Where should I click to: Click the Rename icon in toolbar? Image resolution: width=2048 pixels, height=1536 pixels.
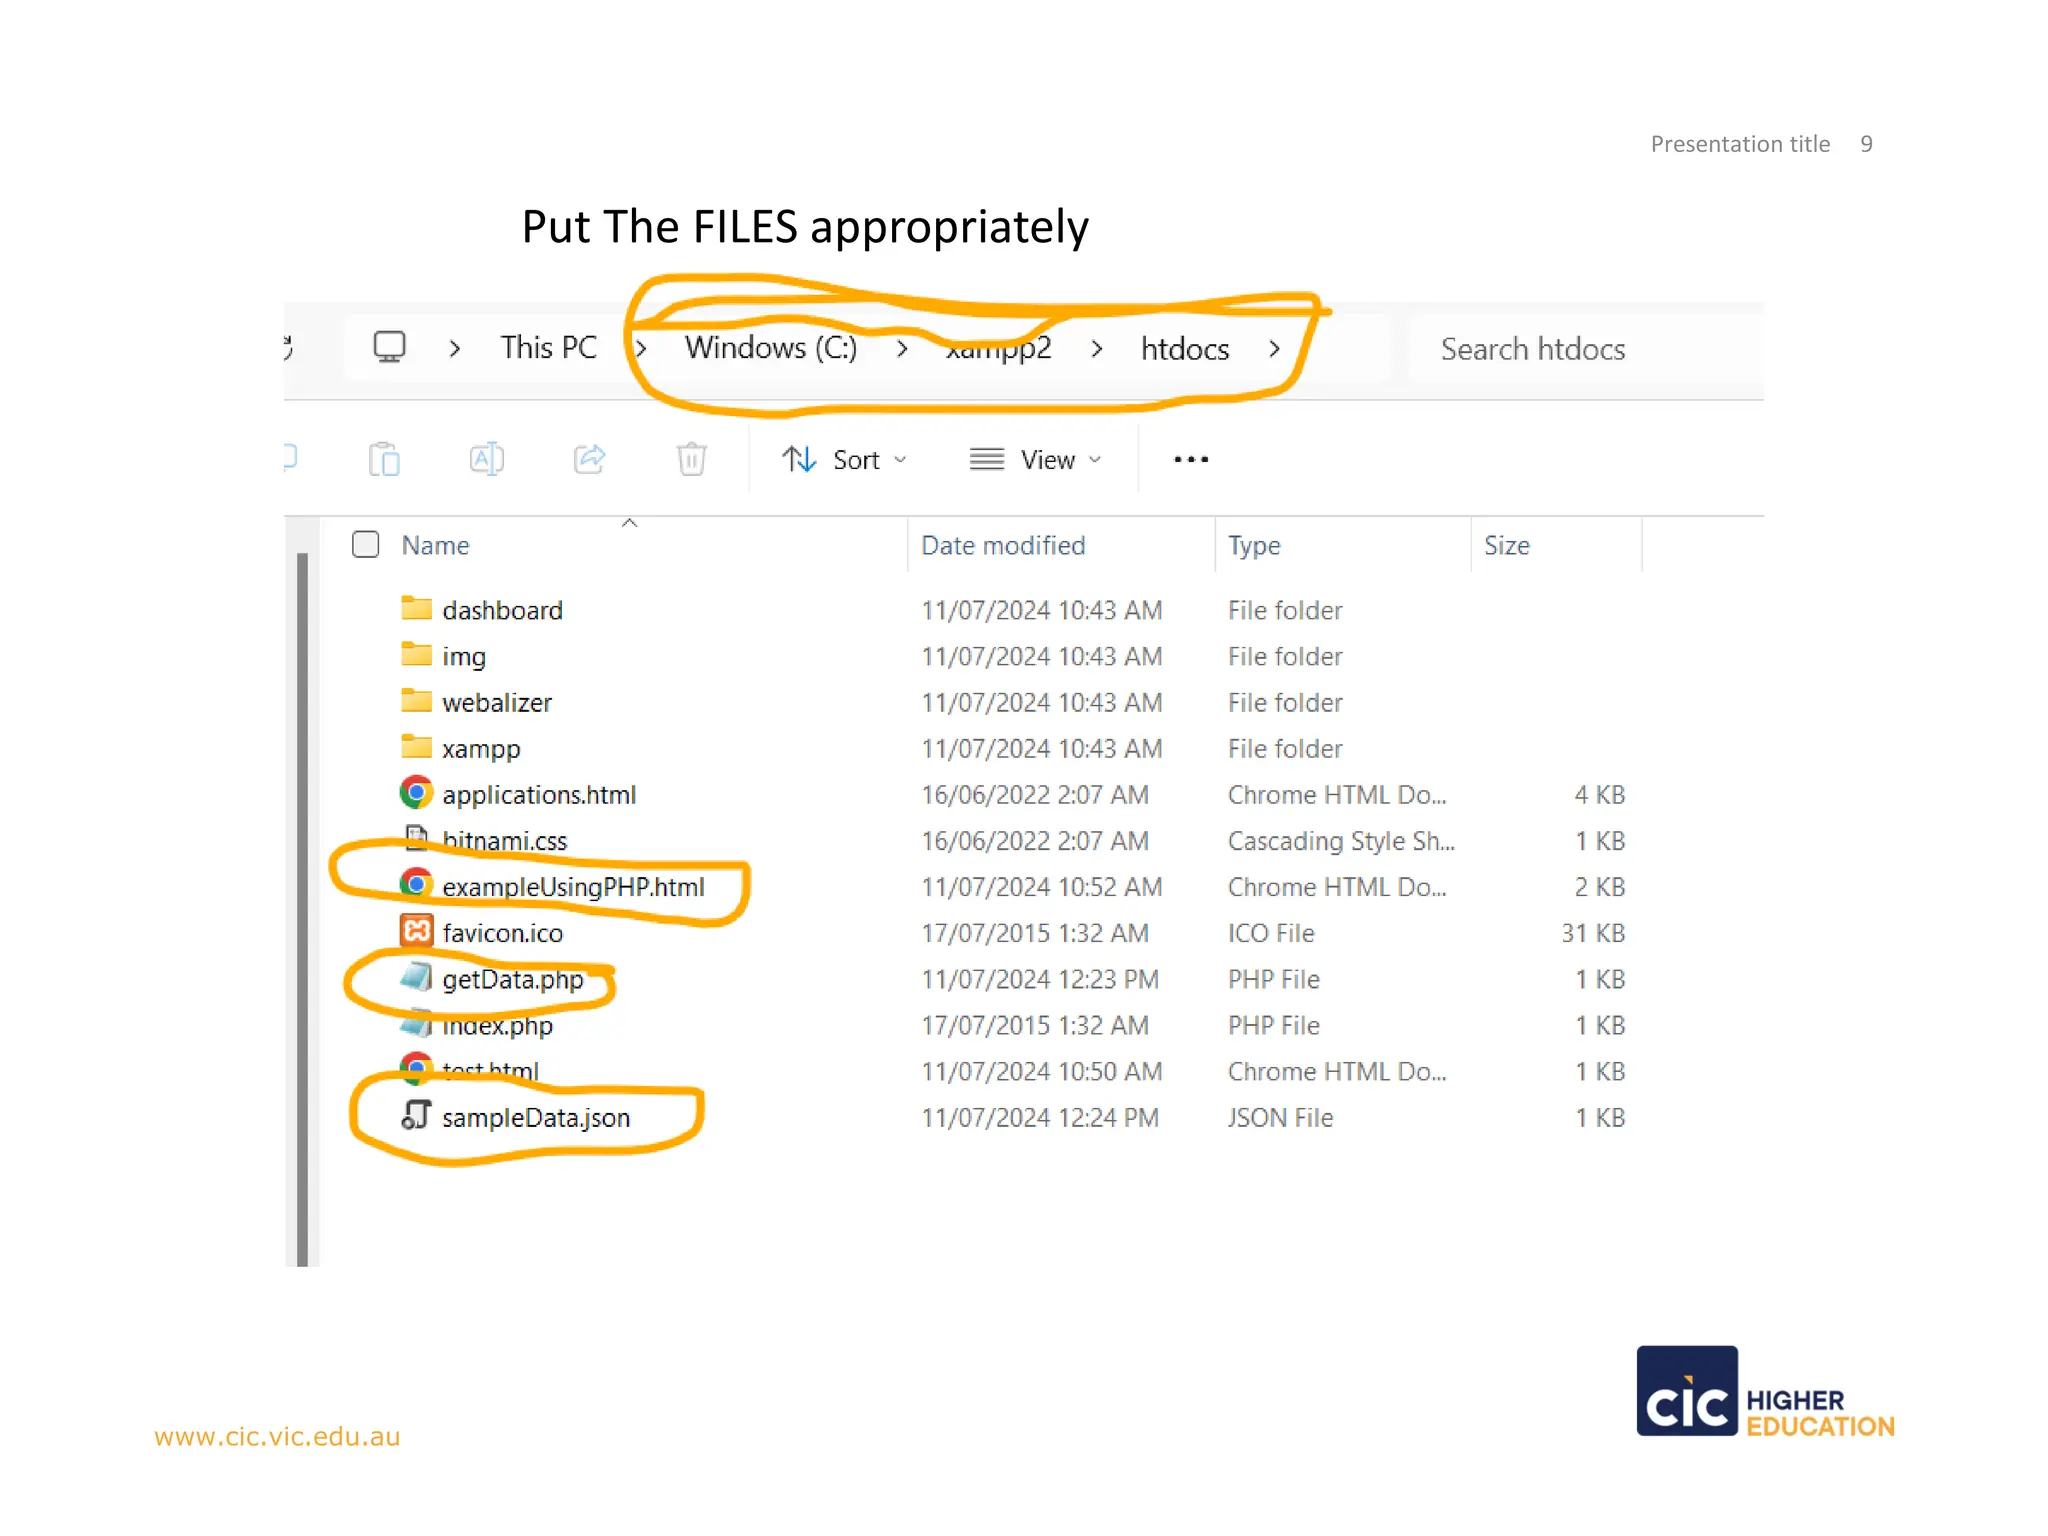(x=486, y=459)
